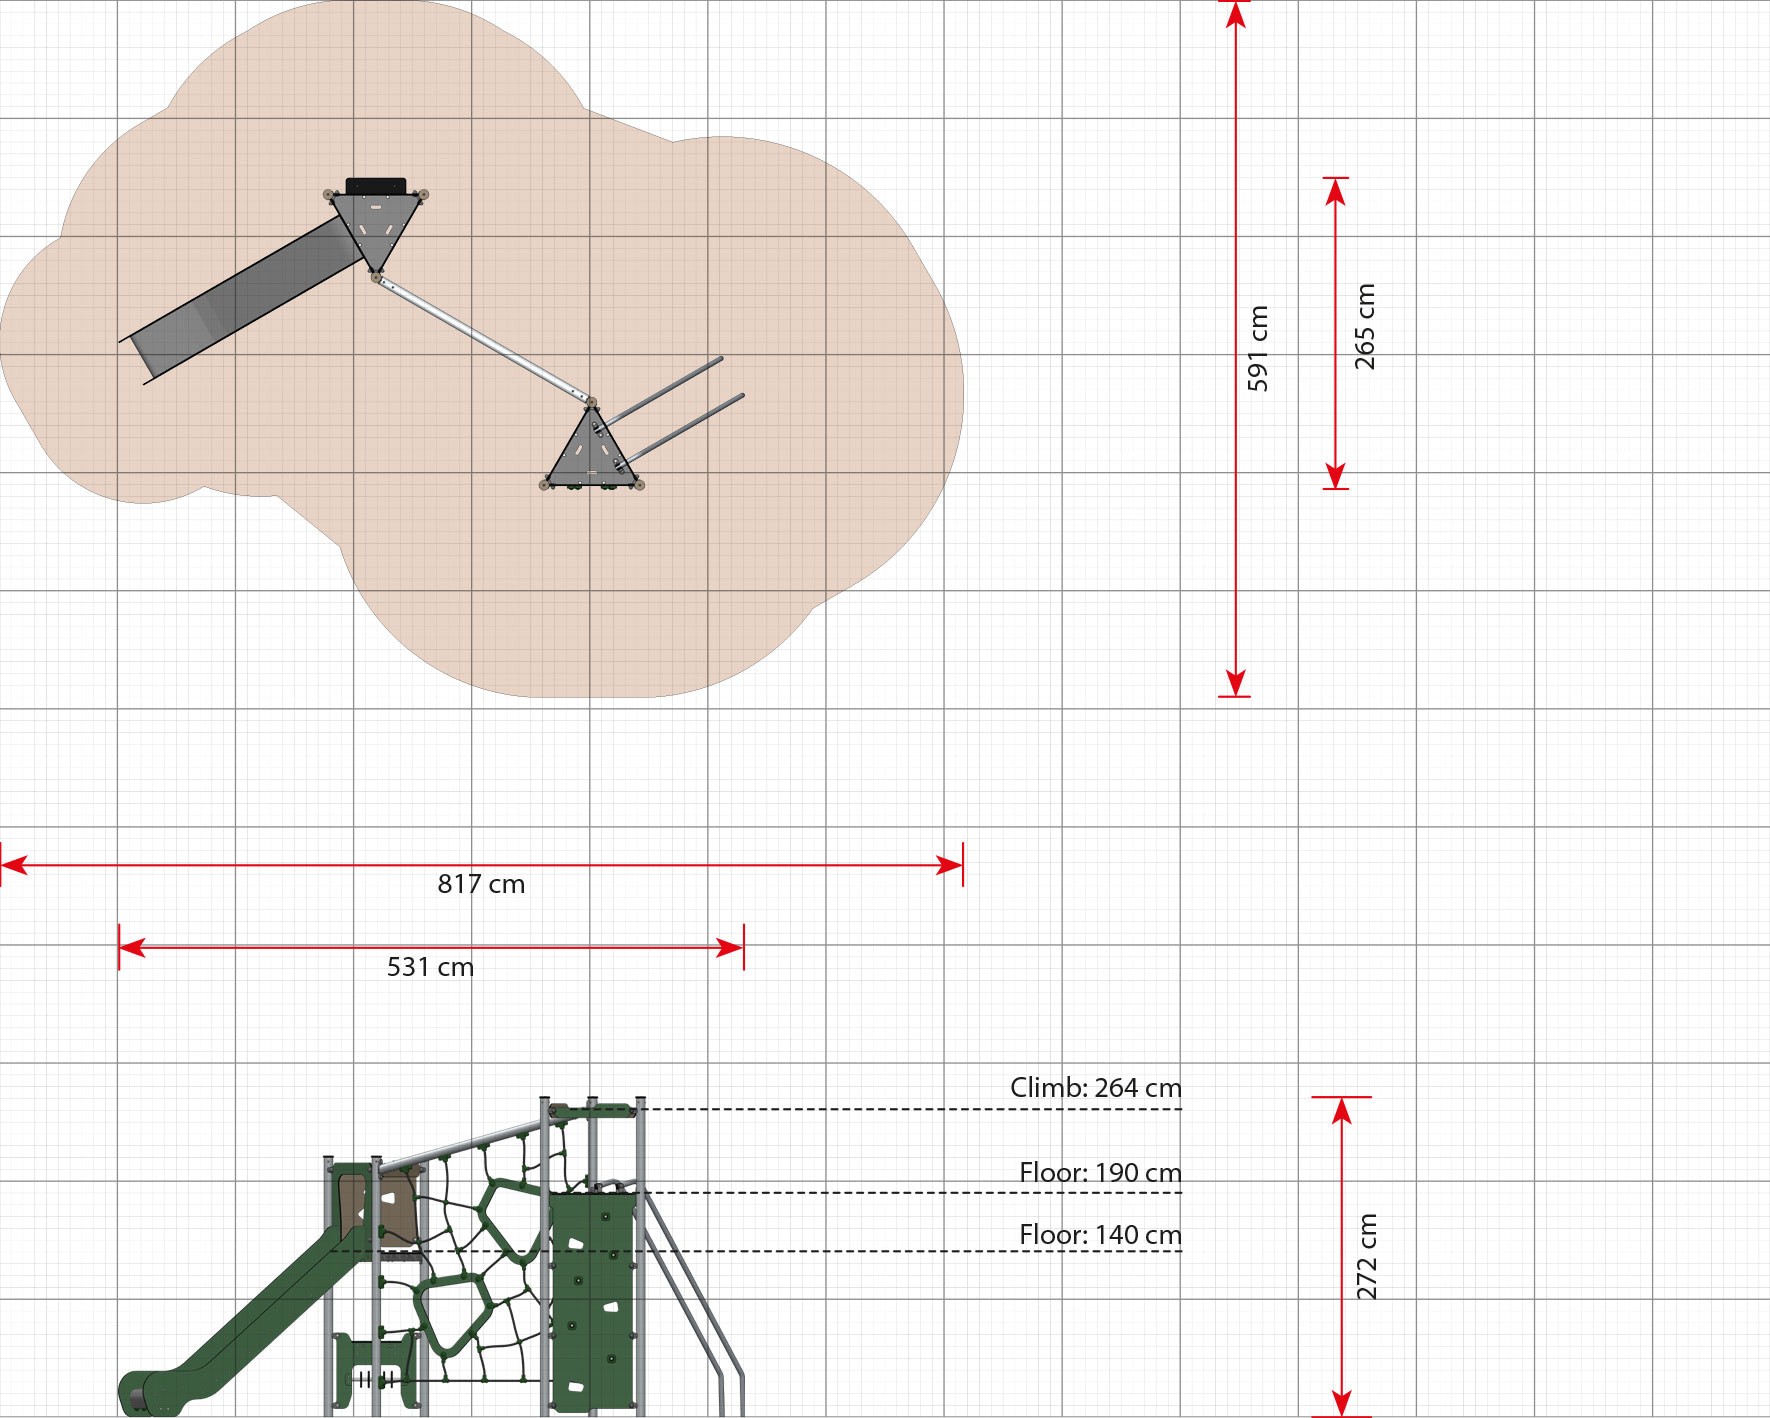The height and width of the screenshot is (1418, 1770).
Task: Select the vertical 591 cm measurement text
Action: [1257, 348]
